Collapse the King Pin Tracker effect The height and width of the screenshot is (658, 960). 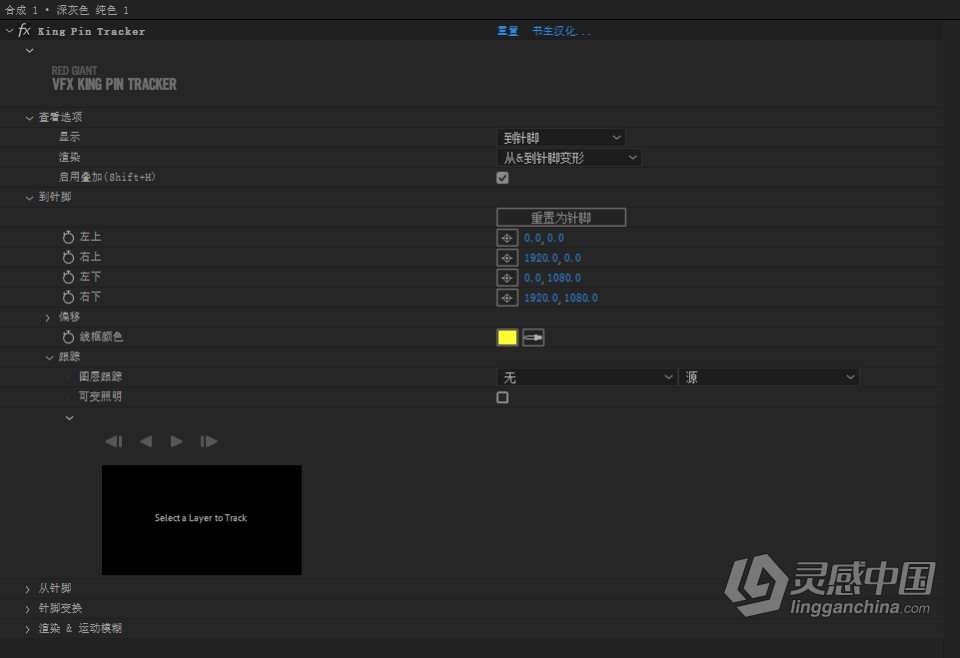click(9, 30)
